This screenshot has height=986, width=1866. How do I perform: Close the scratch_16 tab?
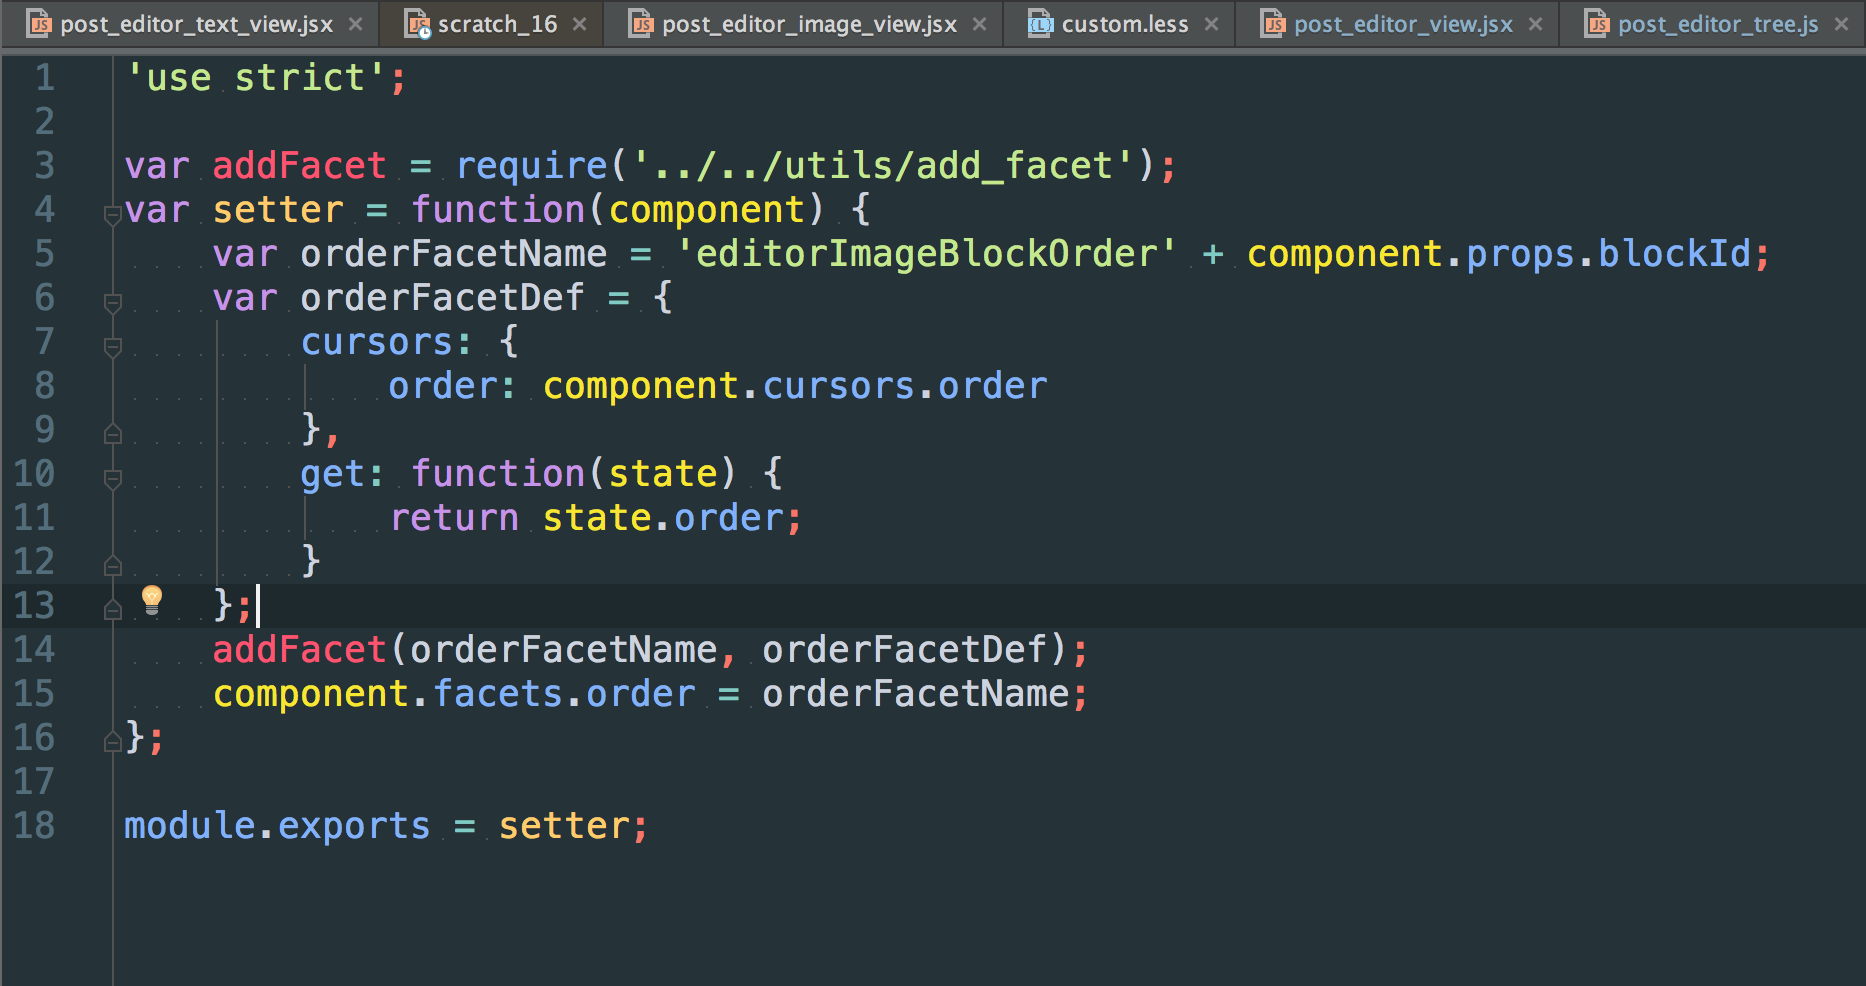point(579,24)
